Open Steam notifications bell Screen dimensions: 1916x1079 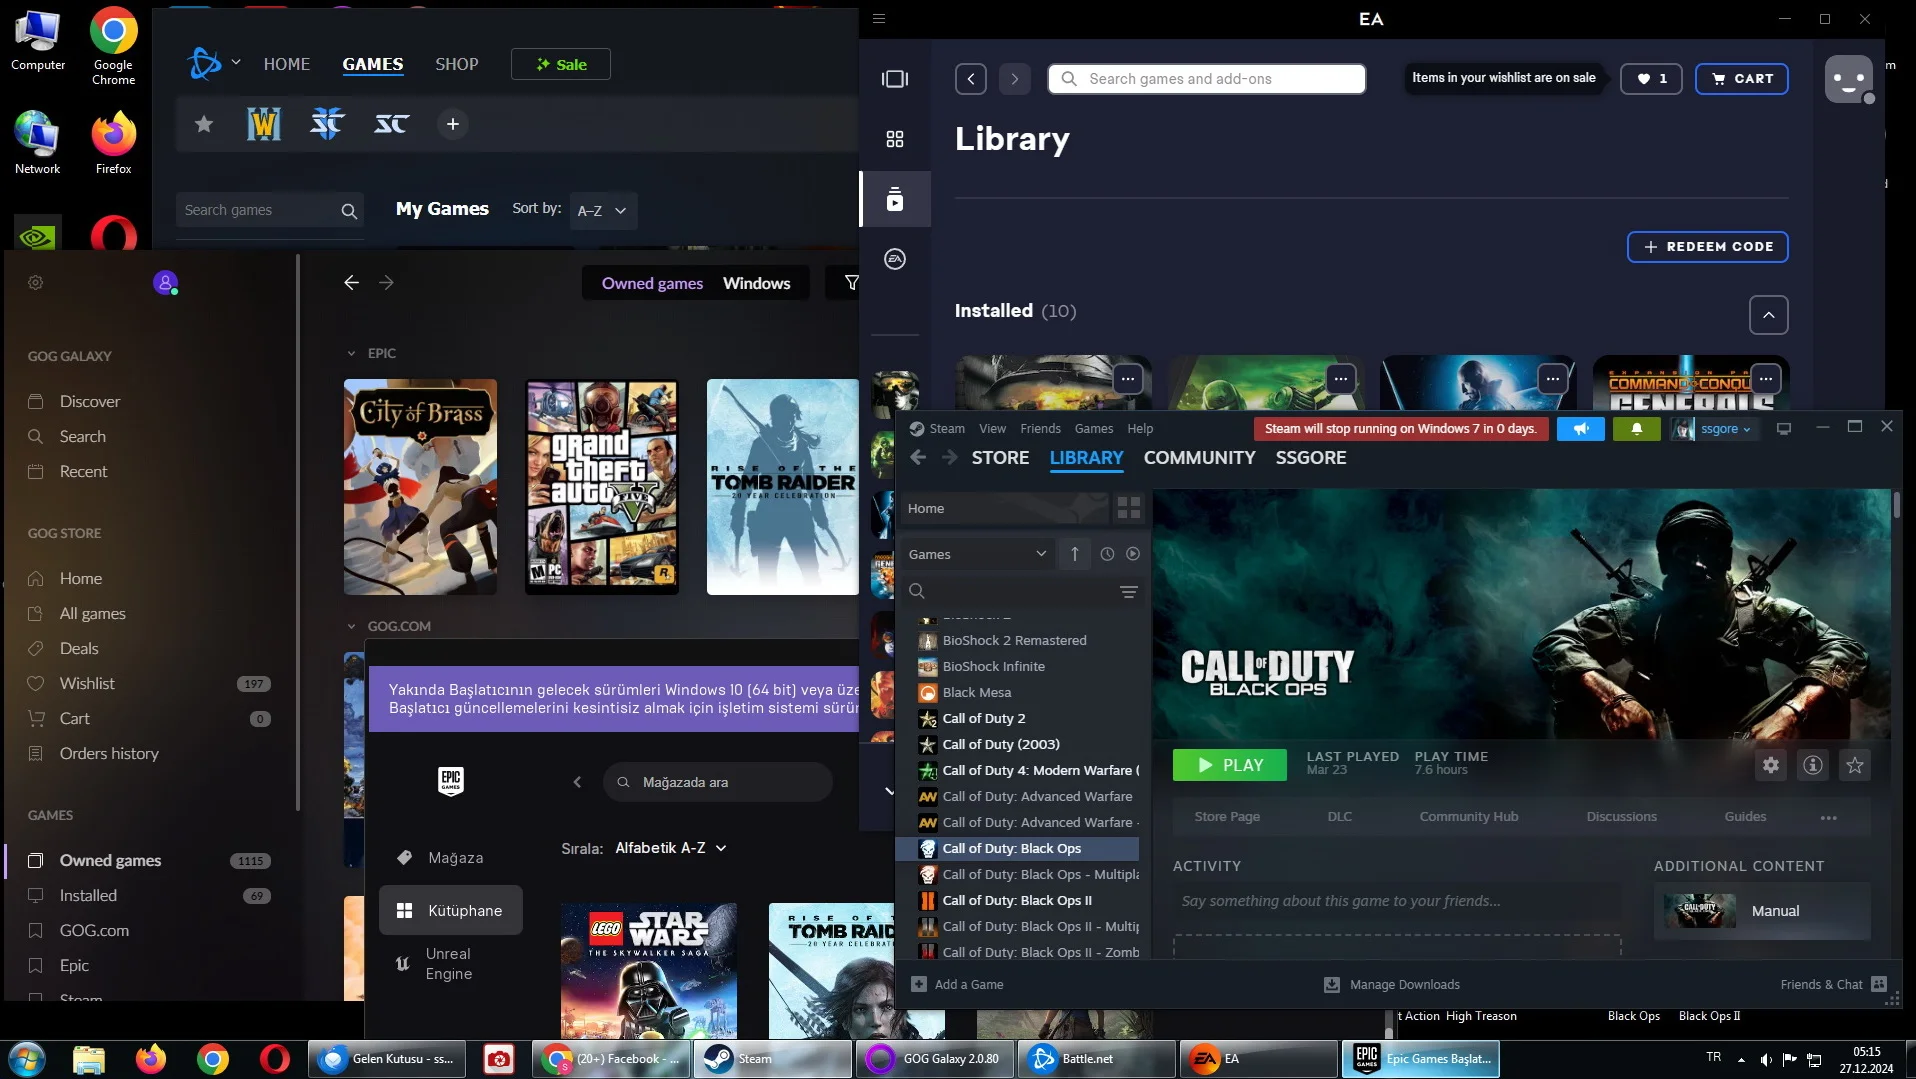[1637, 429]
